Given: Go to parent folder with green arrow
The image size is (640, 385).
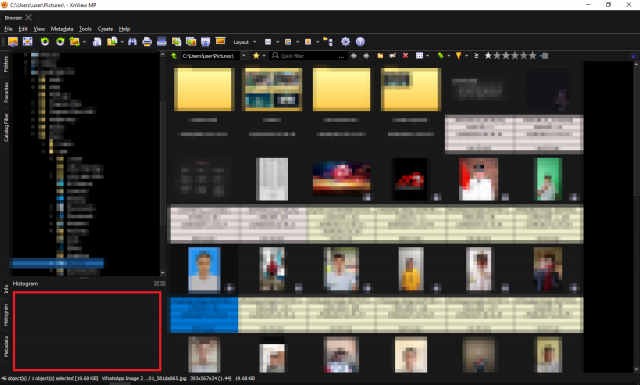Looking at the screenshot, I should point(174,56).
